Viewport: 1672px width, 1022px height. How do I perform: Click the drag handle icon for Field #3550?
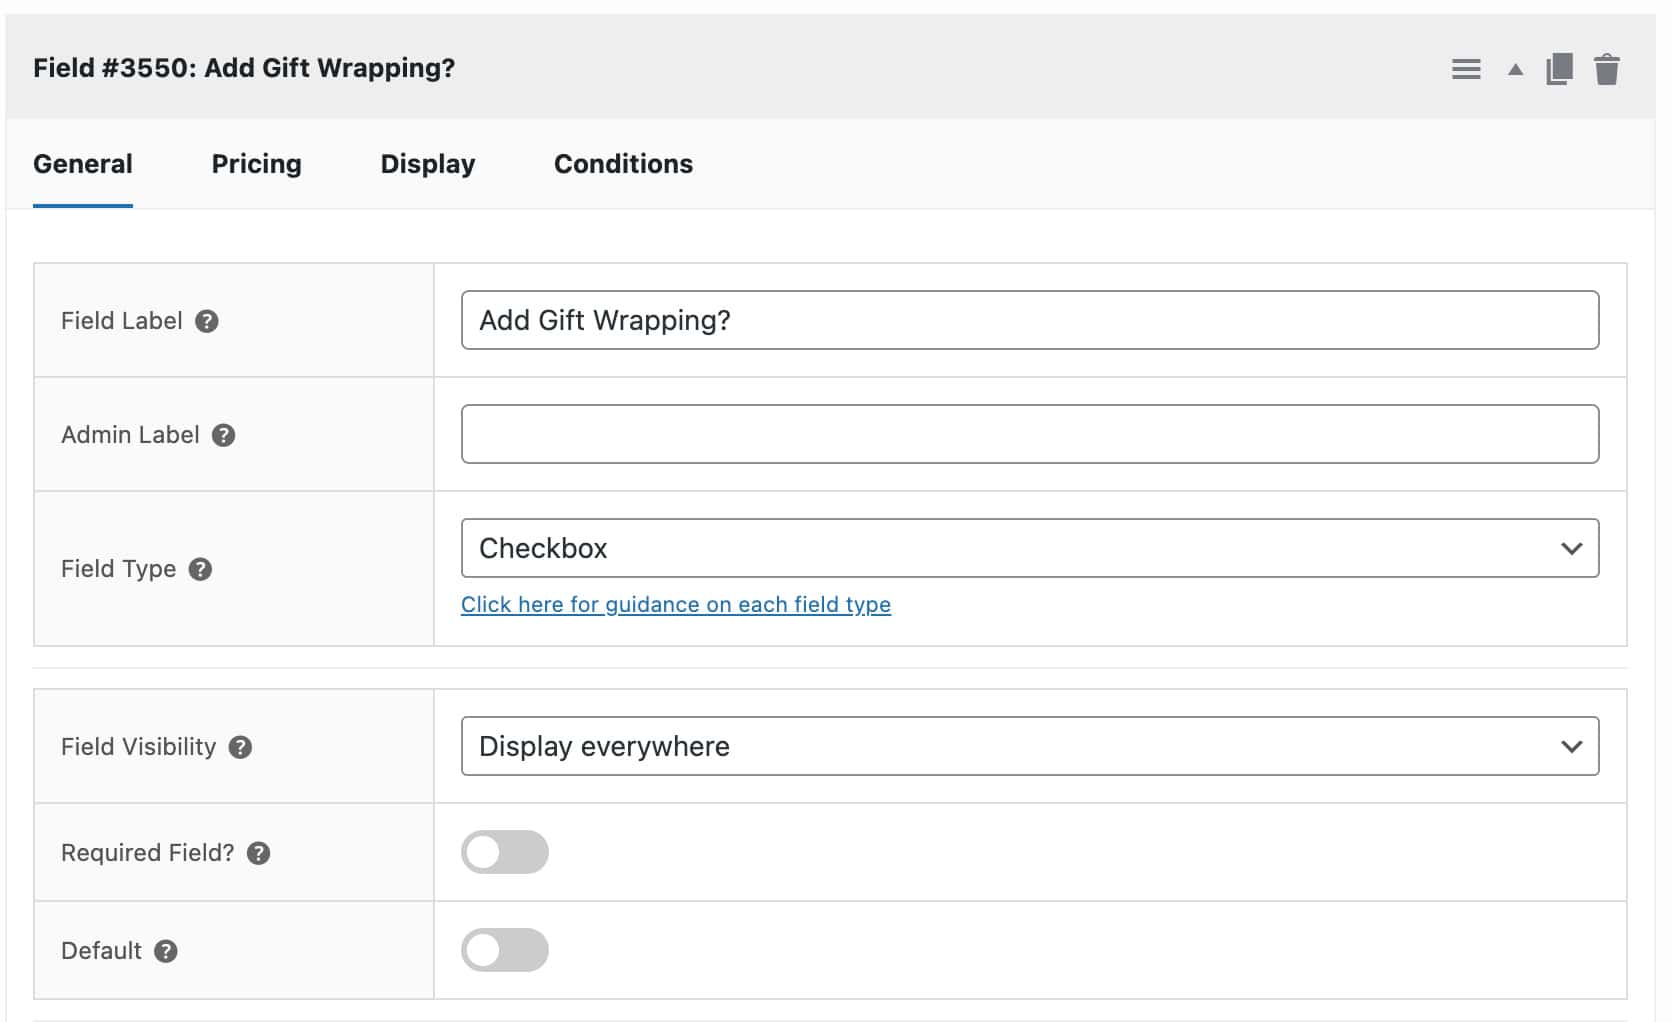1466,69
